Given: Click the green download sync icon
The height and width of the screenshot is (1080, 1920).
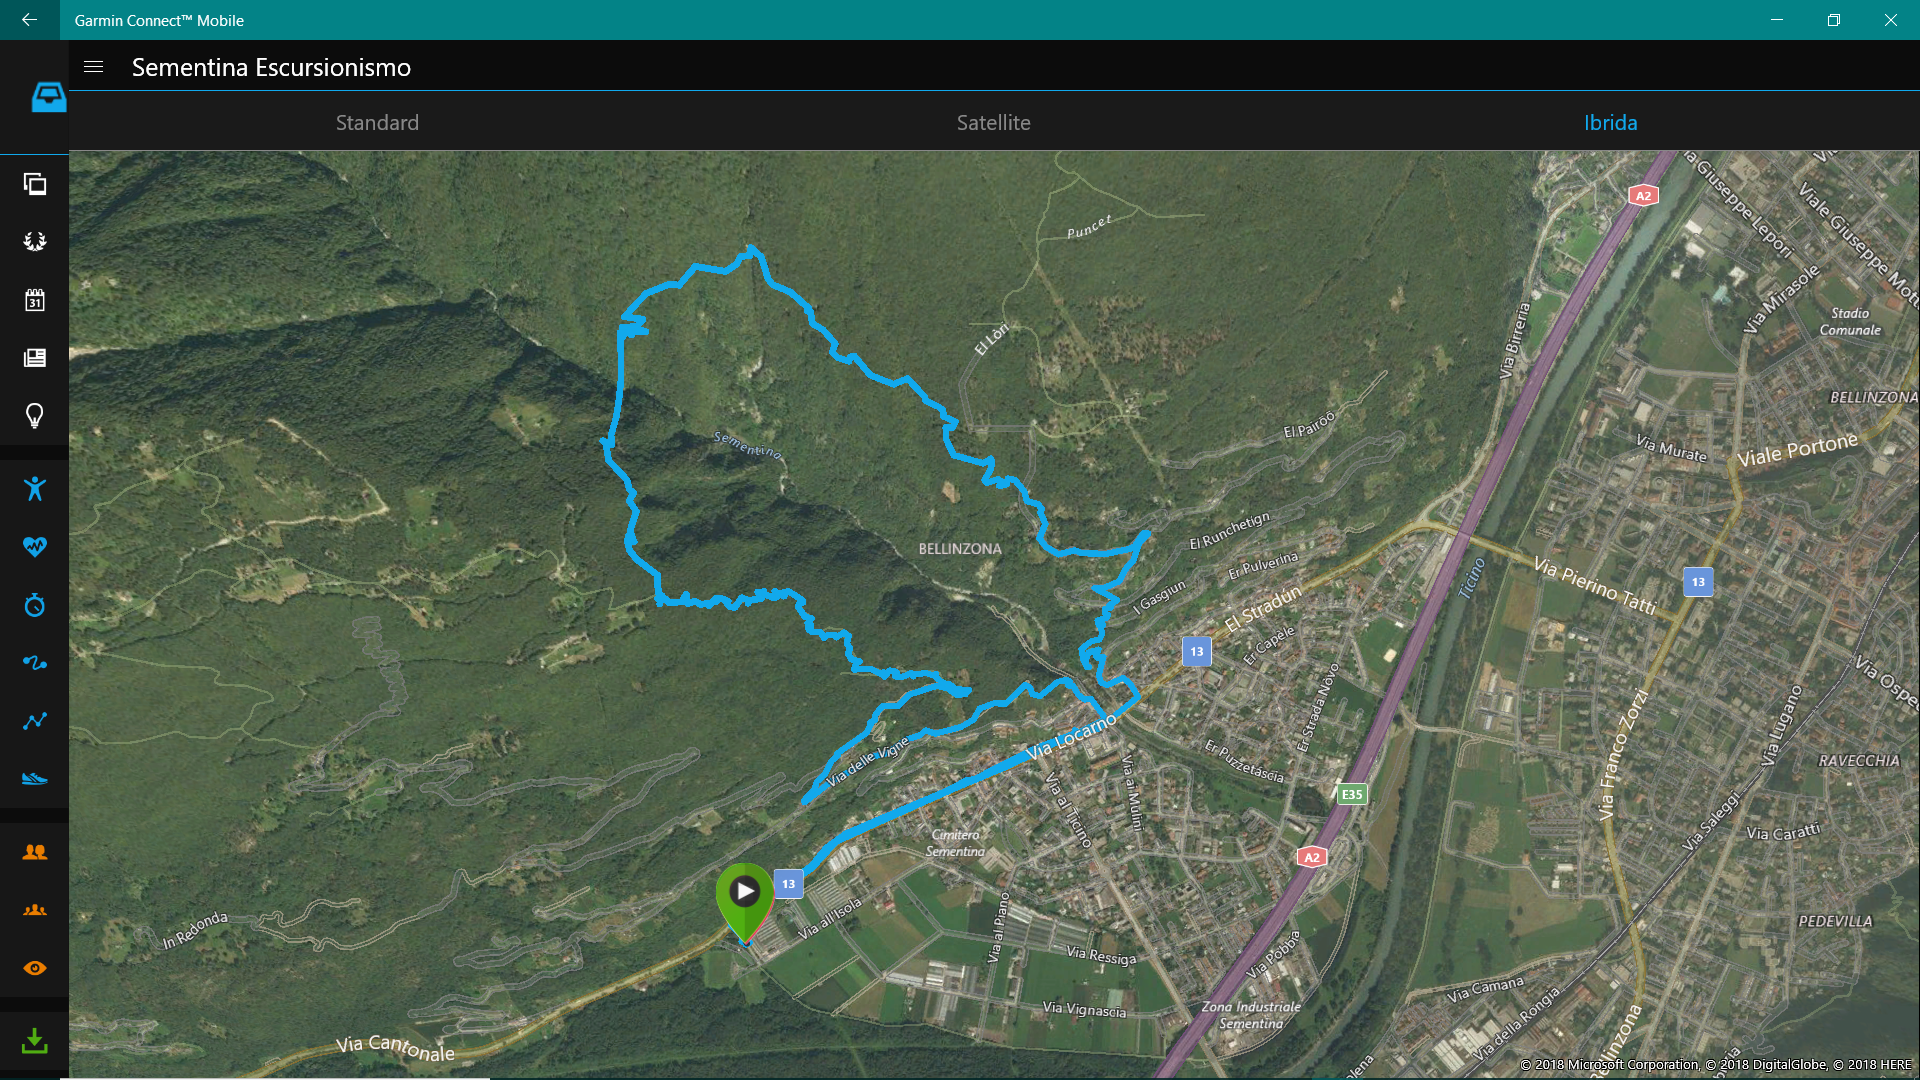Looking at the screenshot, I should [x=35, y=1041].
